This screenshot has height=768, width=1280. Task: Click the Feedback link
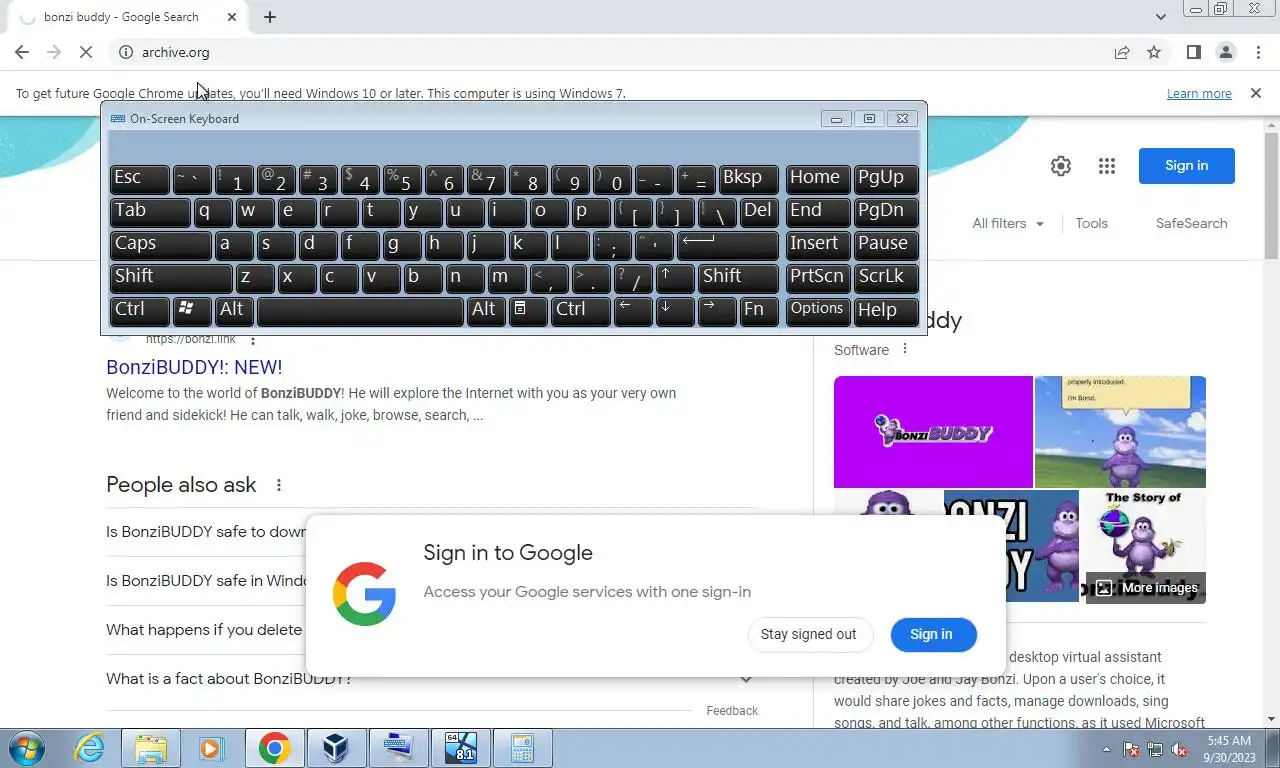pyautogui.click(x=732, y=711)
